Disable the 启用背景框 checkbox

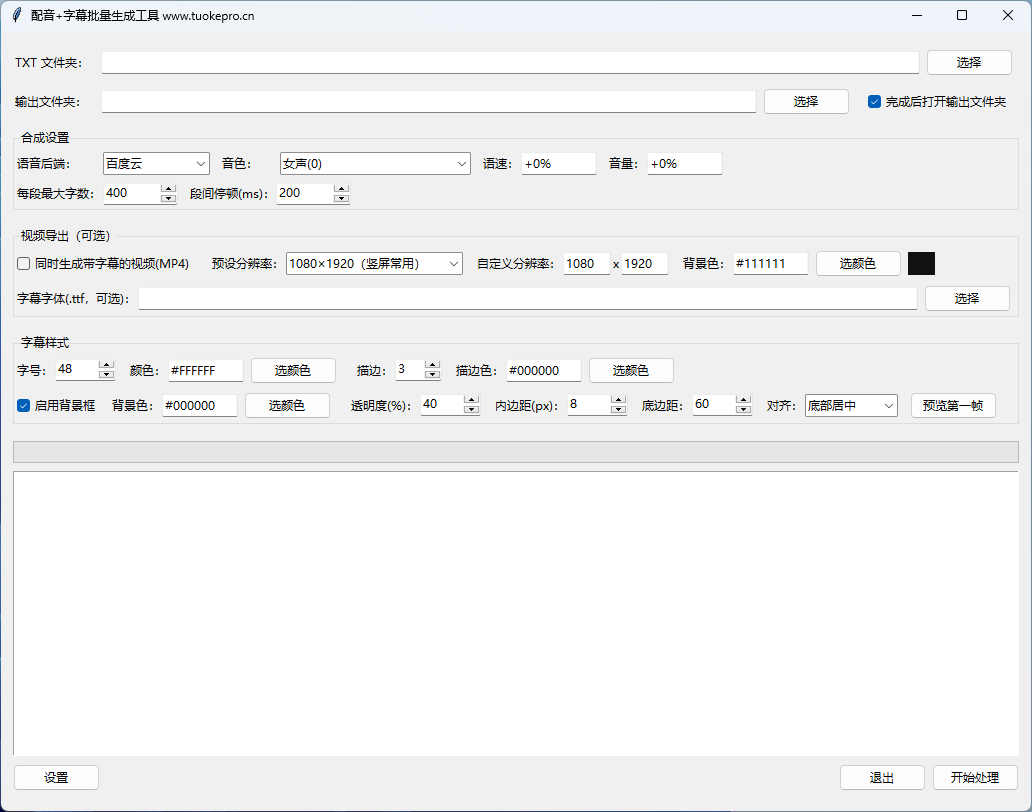click(21, 406)
